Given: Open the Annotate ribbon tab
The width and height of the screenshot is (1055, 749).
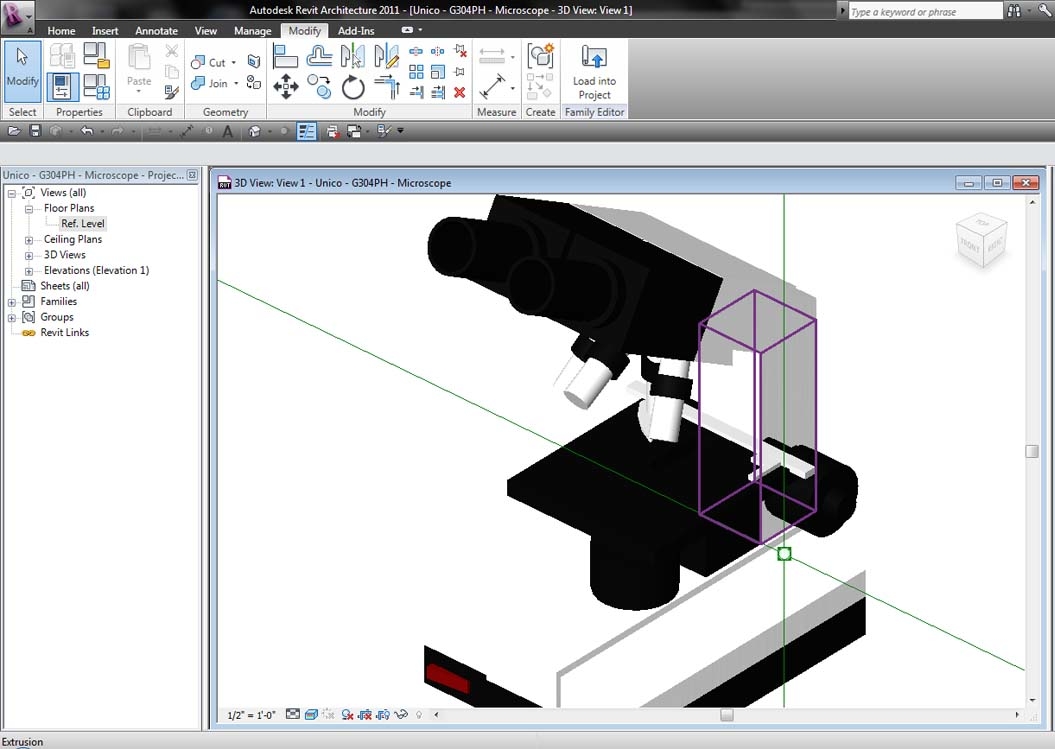Looking at the screenshot, I should [156, 30].
